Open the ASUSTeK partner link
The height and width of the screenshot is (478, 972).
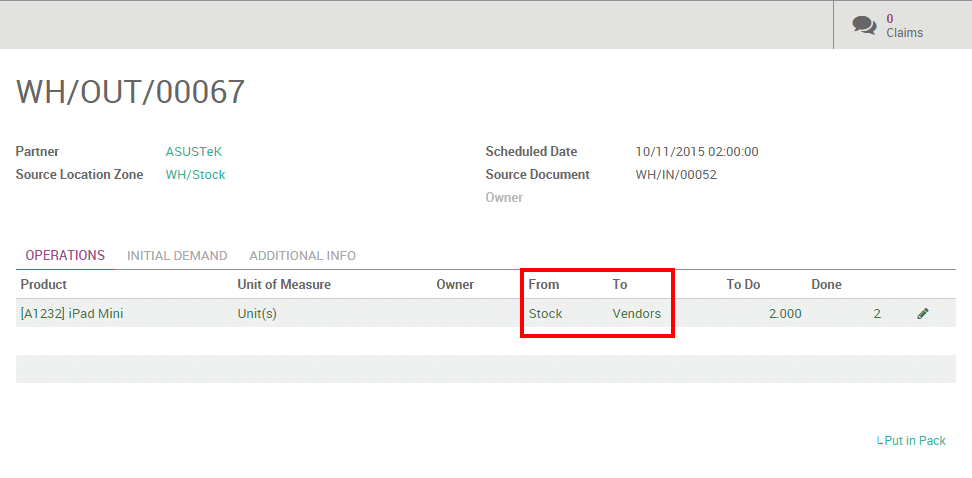pyautogui.click(x=193, y=152)
